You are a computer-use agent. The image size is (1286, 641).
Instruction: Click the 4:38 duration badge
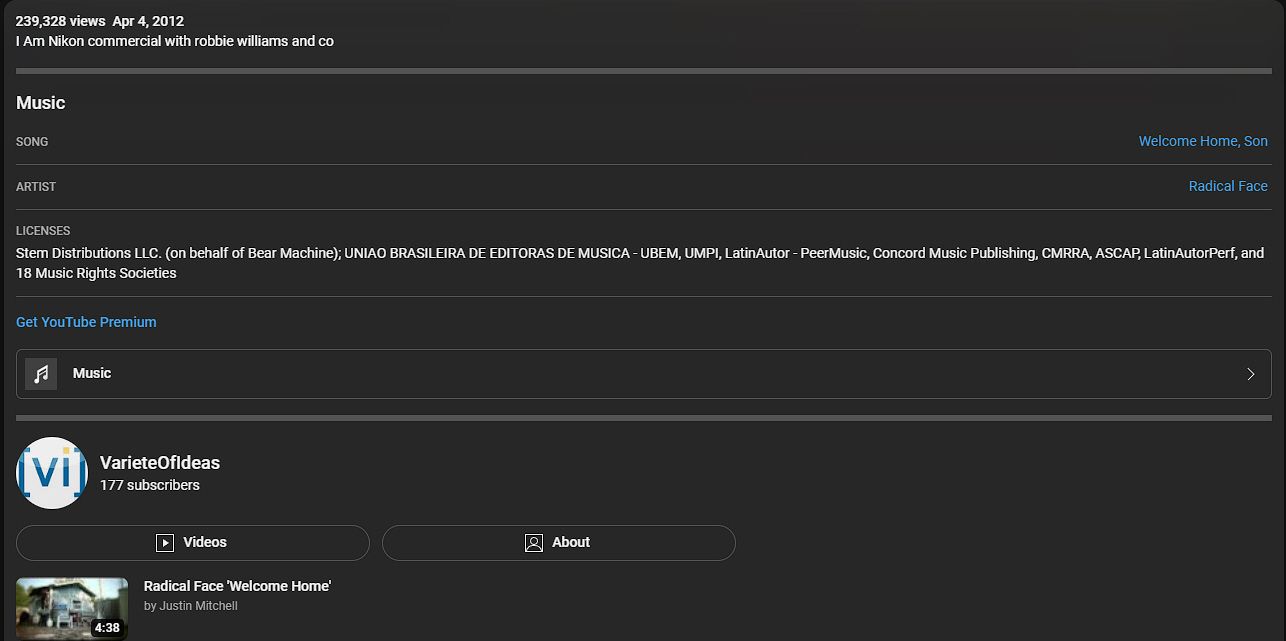point(106,628)
